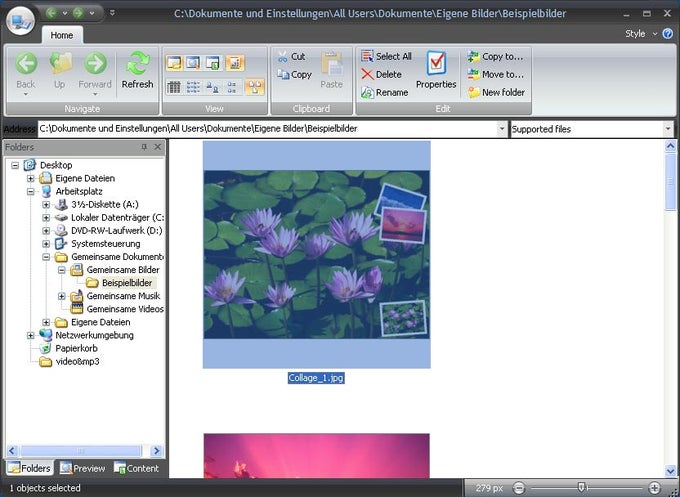Open the blue Help question mark
Image resolution: width=680 pixels, height=497 pixels.
coord(668,33)
